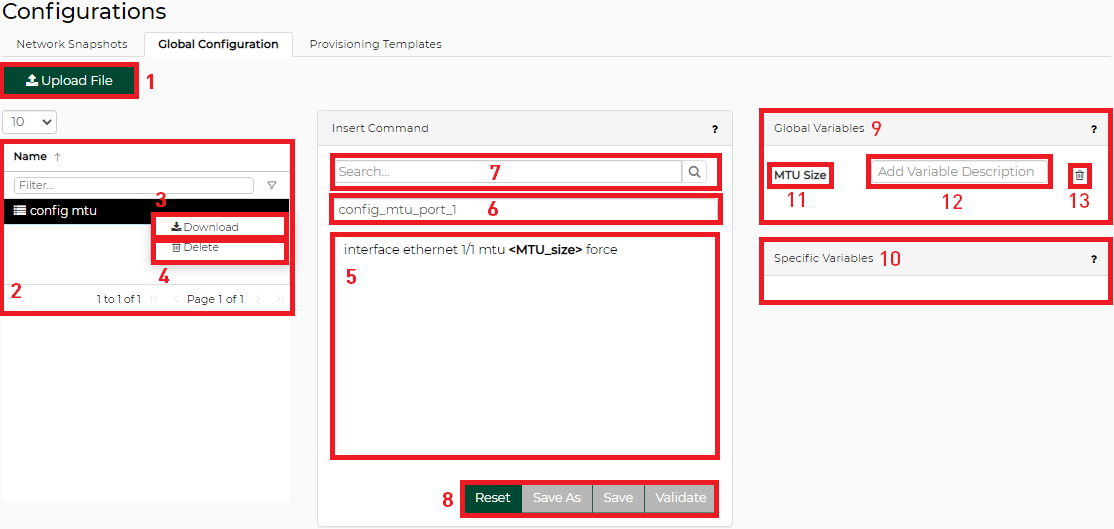Click the search magnifier icon
This screenshot has height=529, width=1114.
694,172
